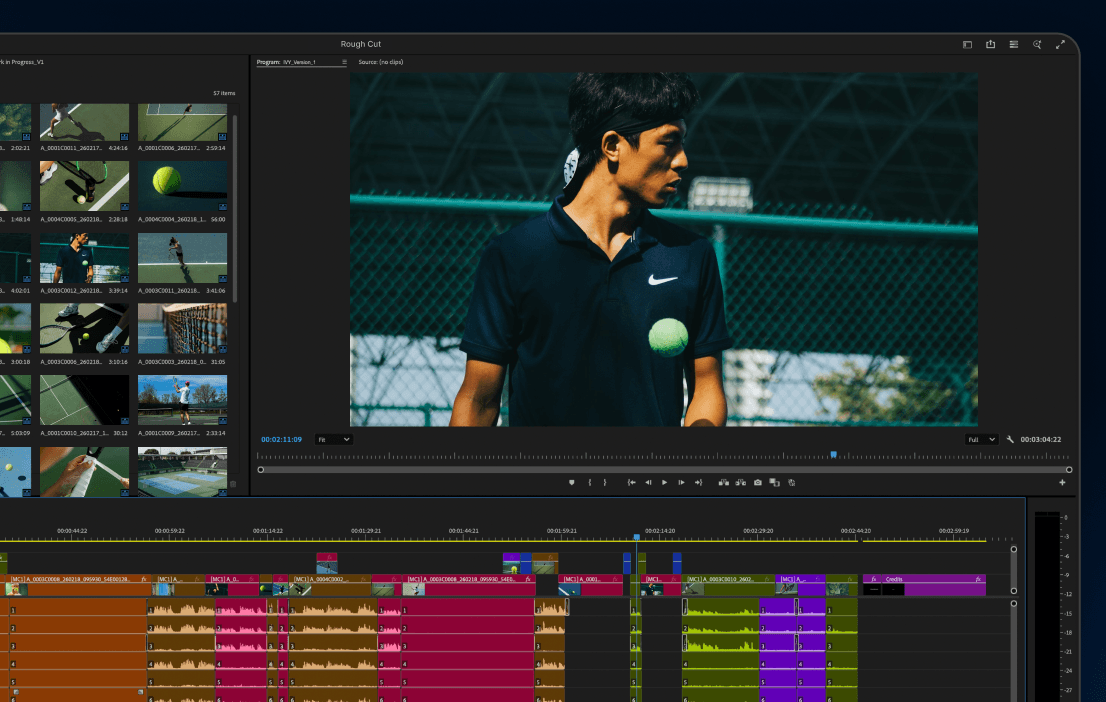Viewport: 1106px width, 702px height.
Task: Click the right handle of Program zoom bar
Action: pos(1069,470)
